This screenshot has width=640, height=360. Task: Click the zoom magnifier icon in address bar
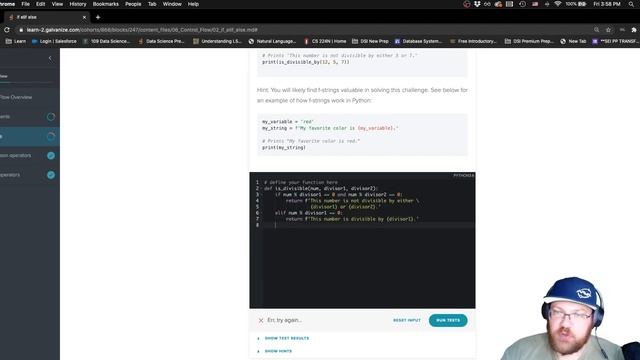(x=596, y=30)
